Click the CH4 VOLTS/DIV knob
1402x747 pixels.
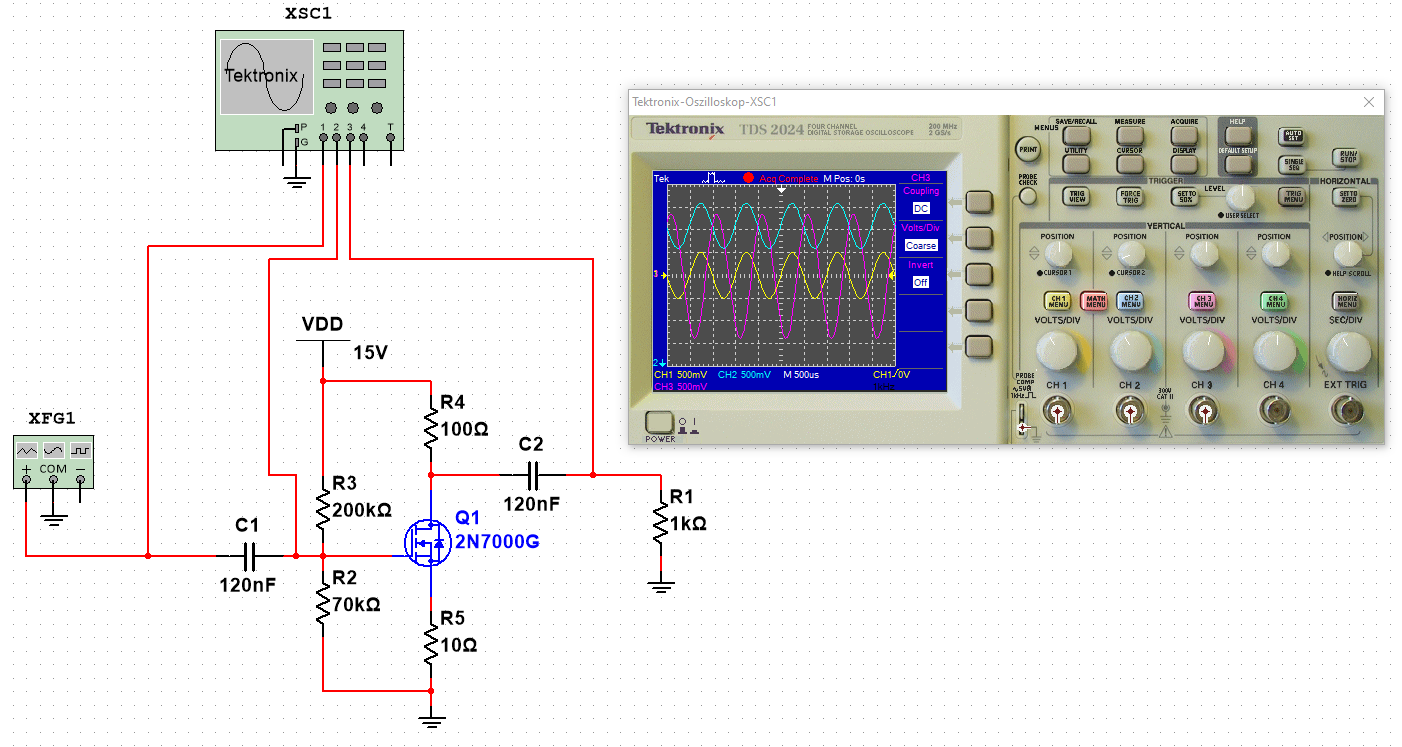(1275, 350)
